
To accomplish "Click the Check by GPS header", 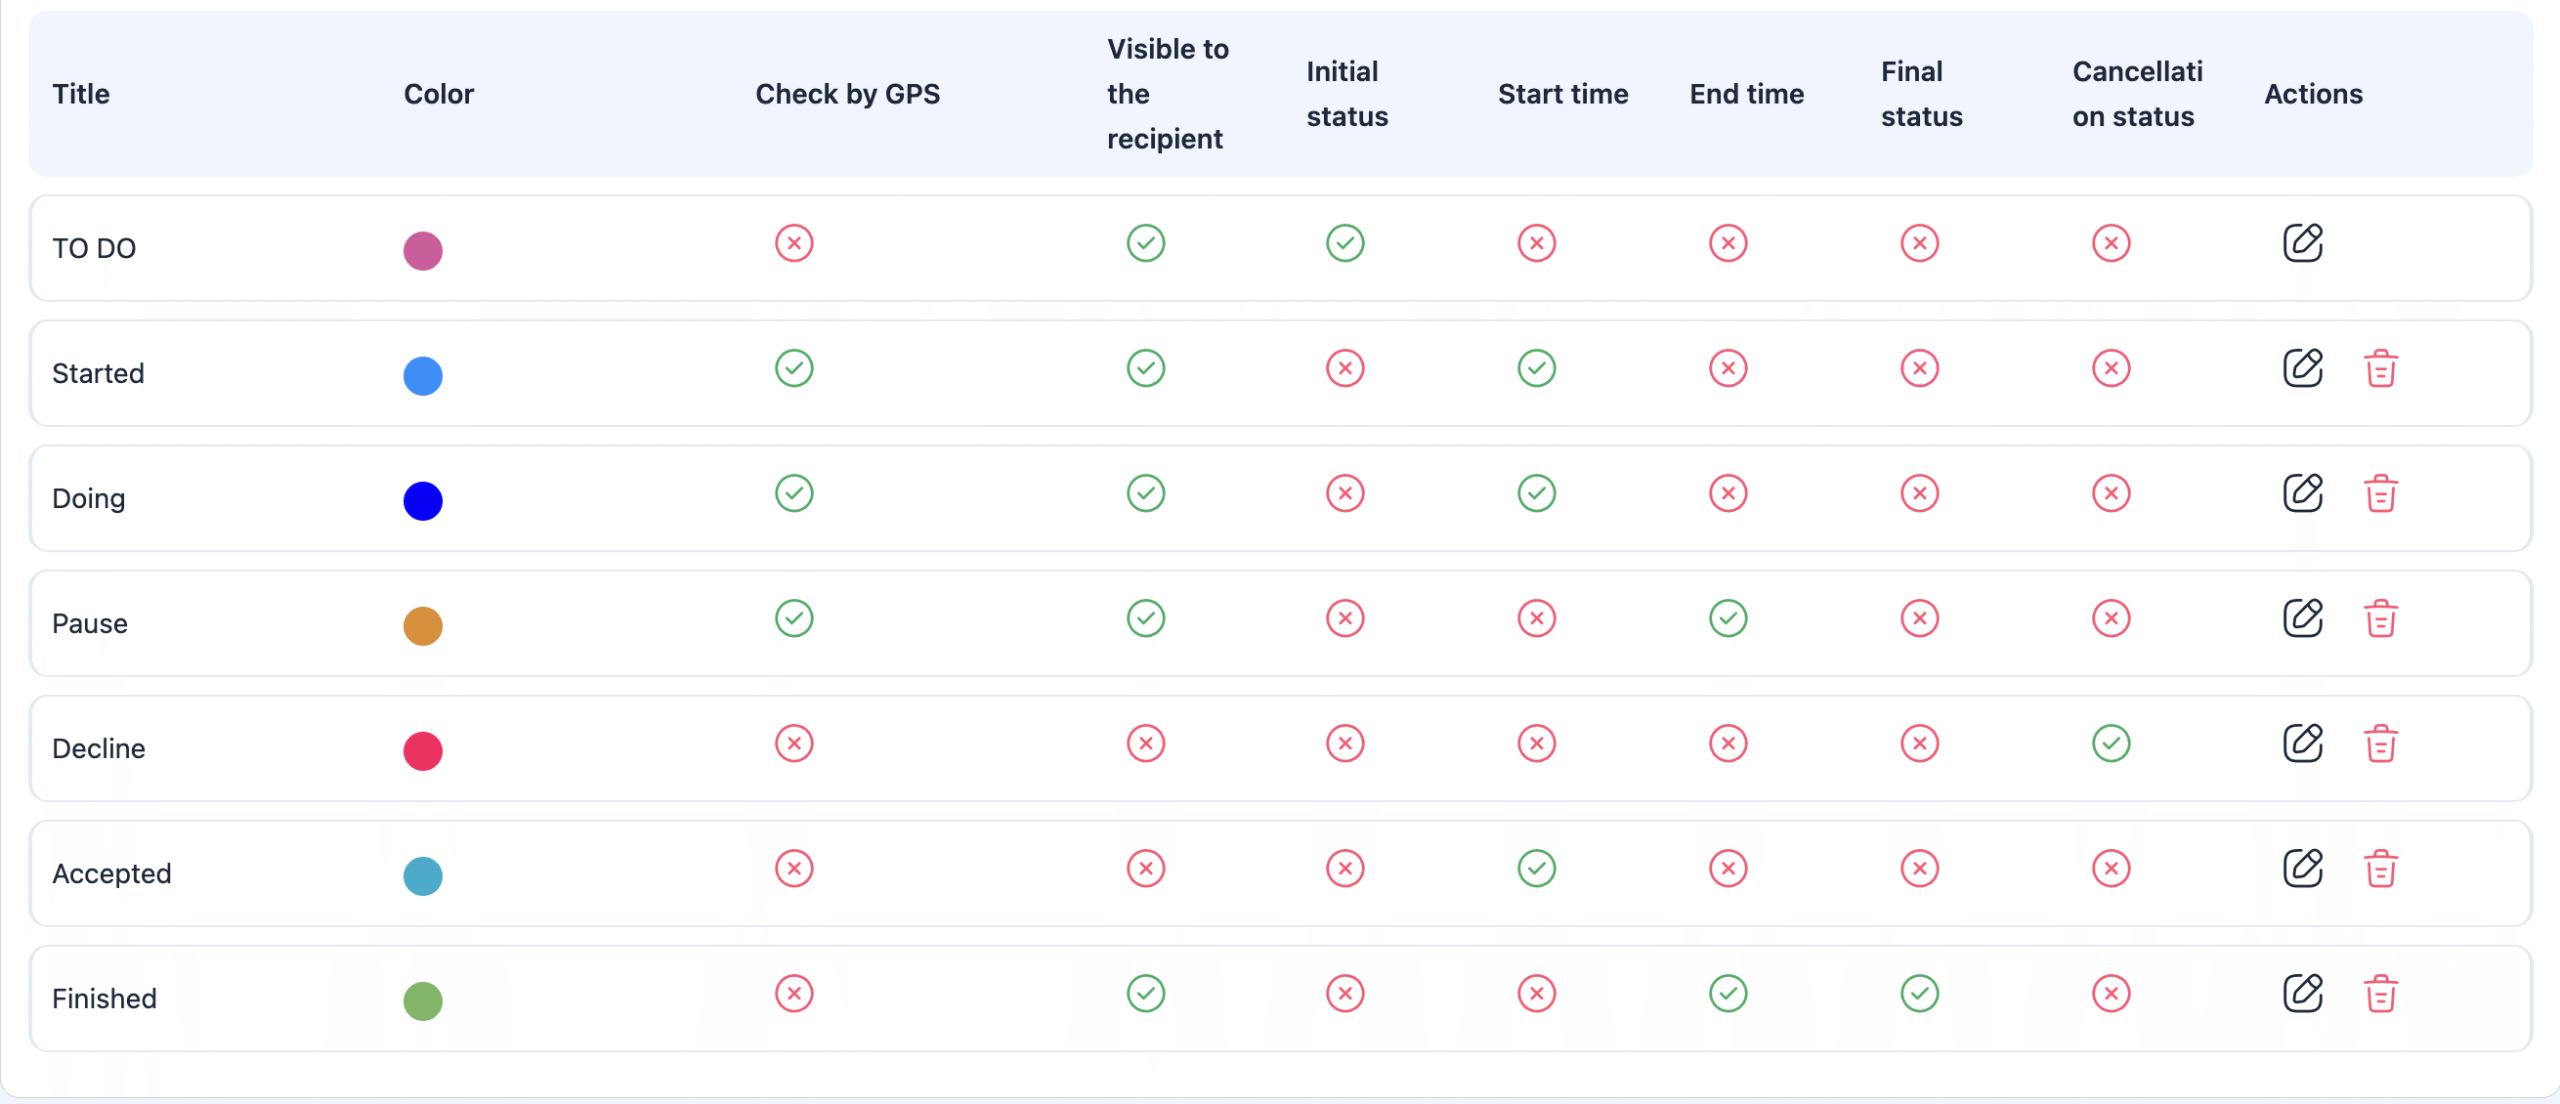I will tap(847, 94).
